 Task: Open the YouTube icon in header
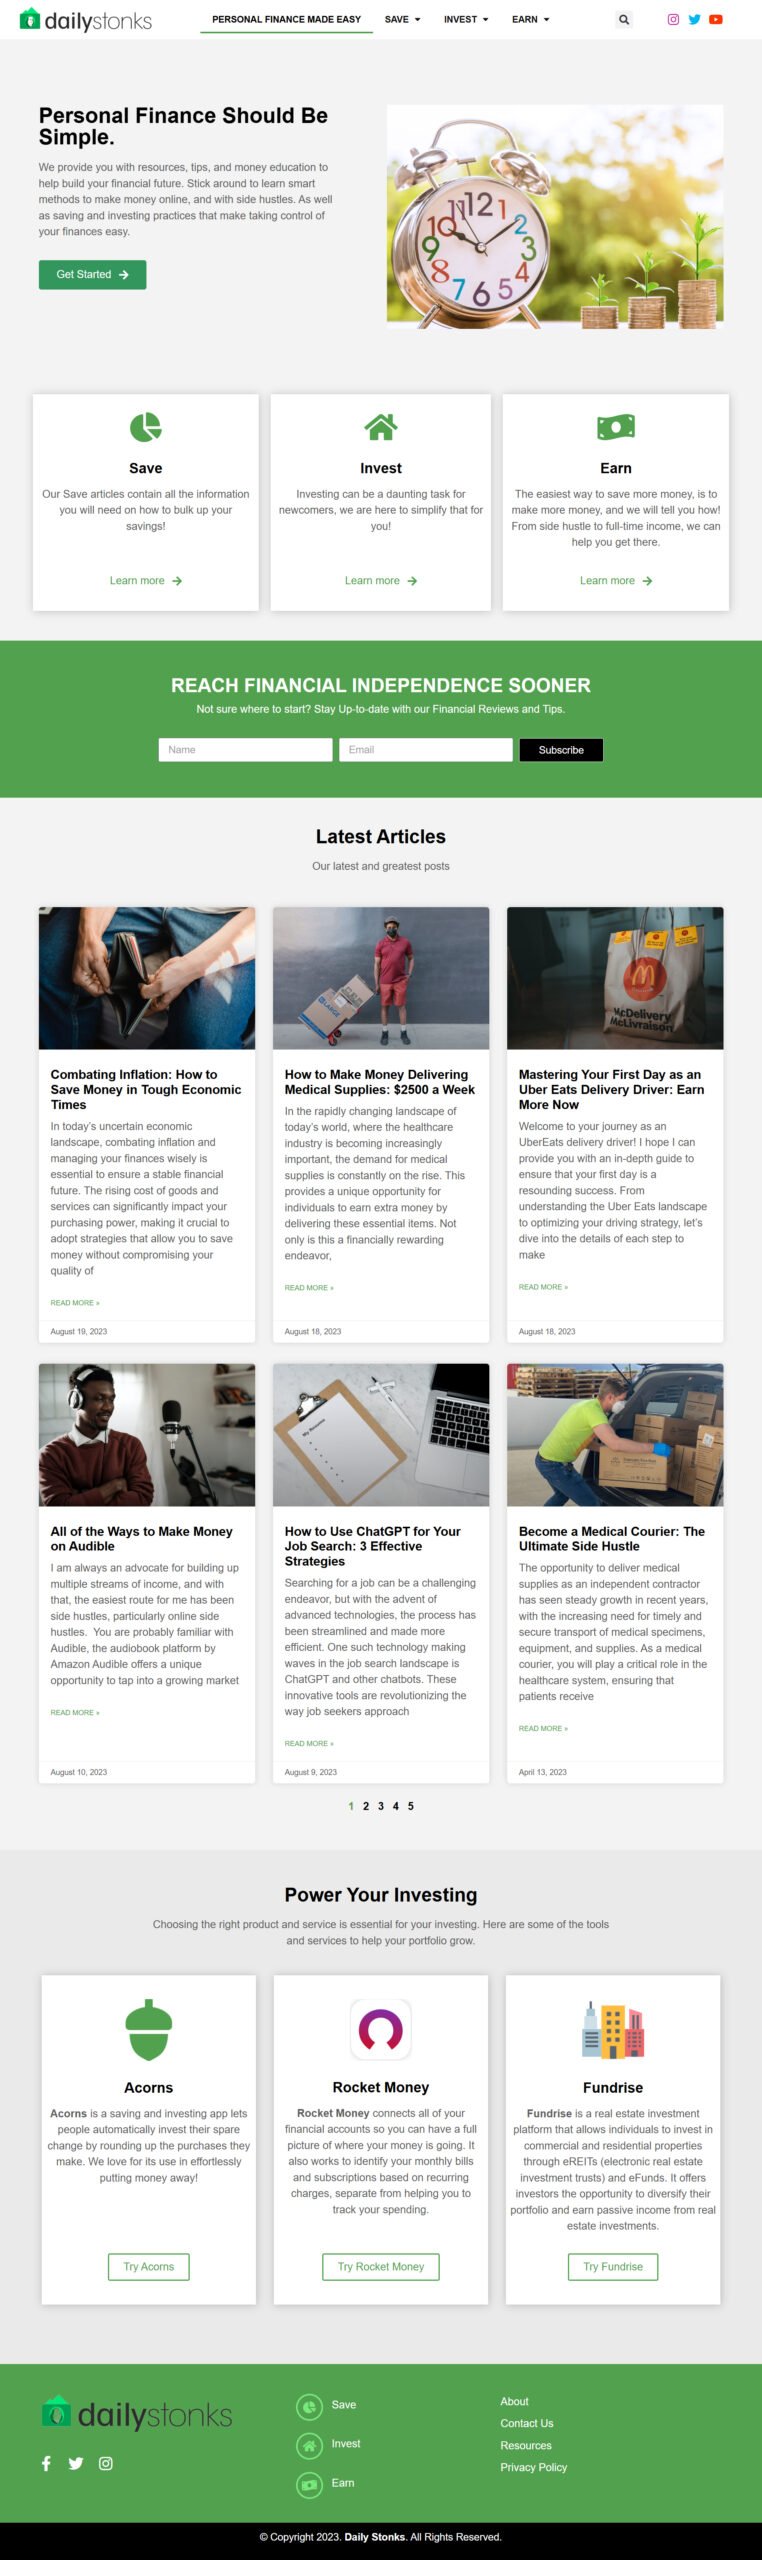pyautogui.click(x=716, y=19)
